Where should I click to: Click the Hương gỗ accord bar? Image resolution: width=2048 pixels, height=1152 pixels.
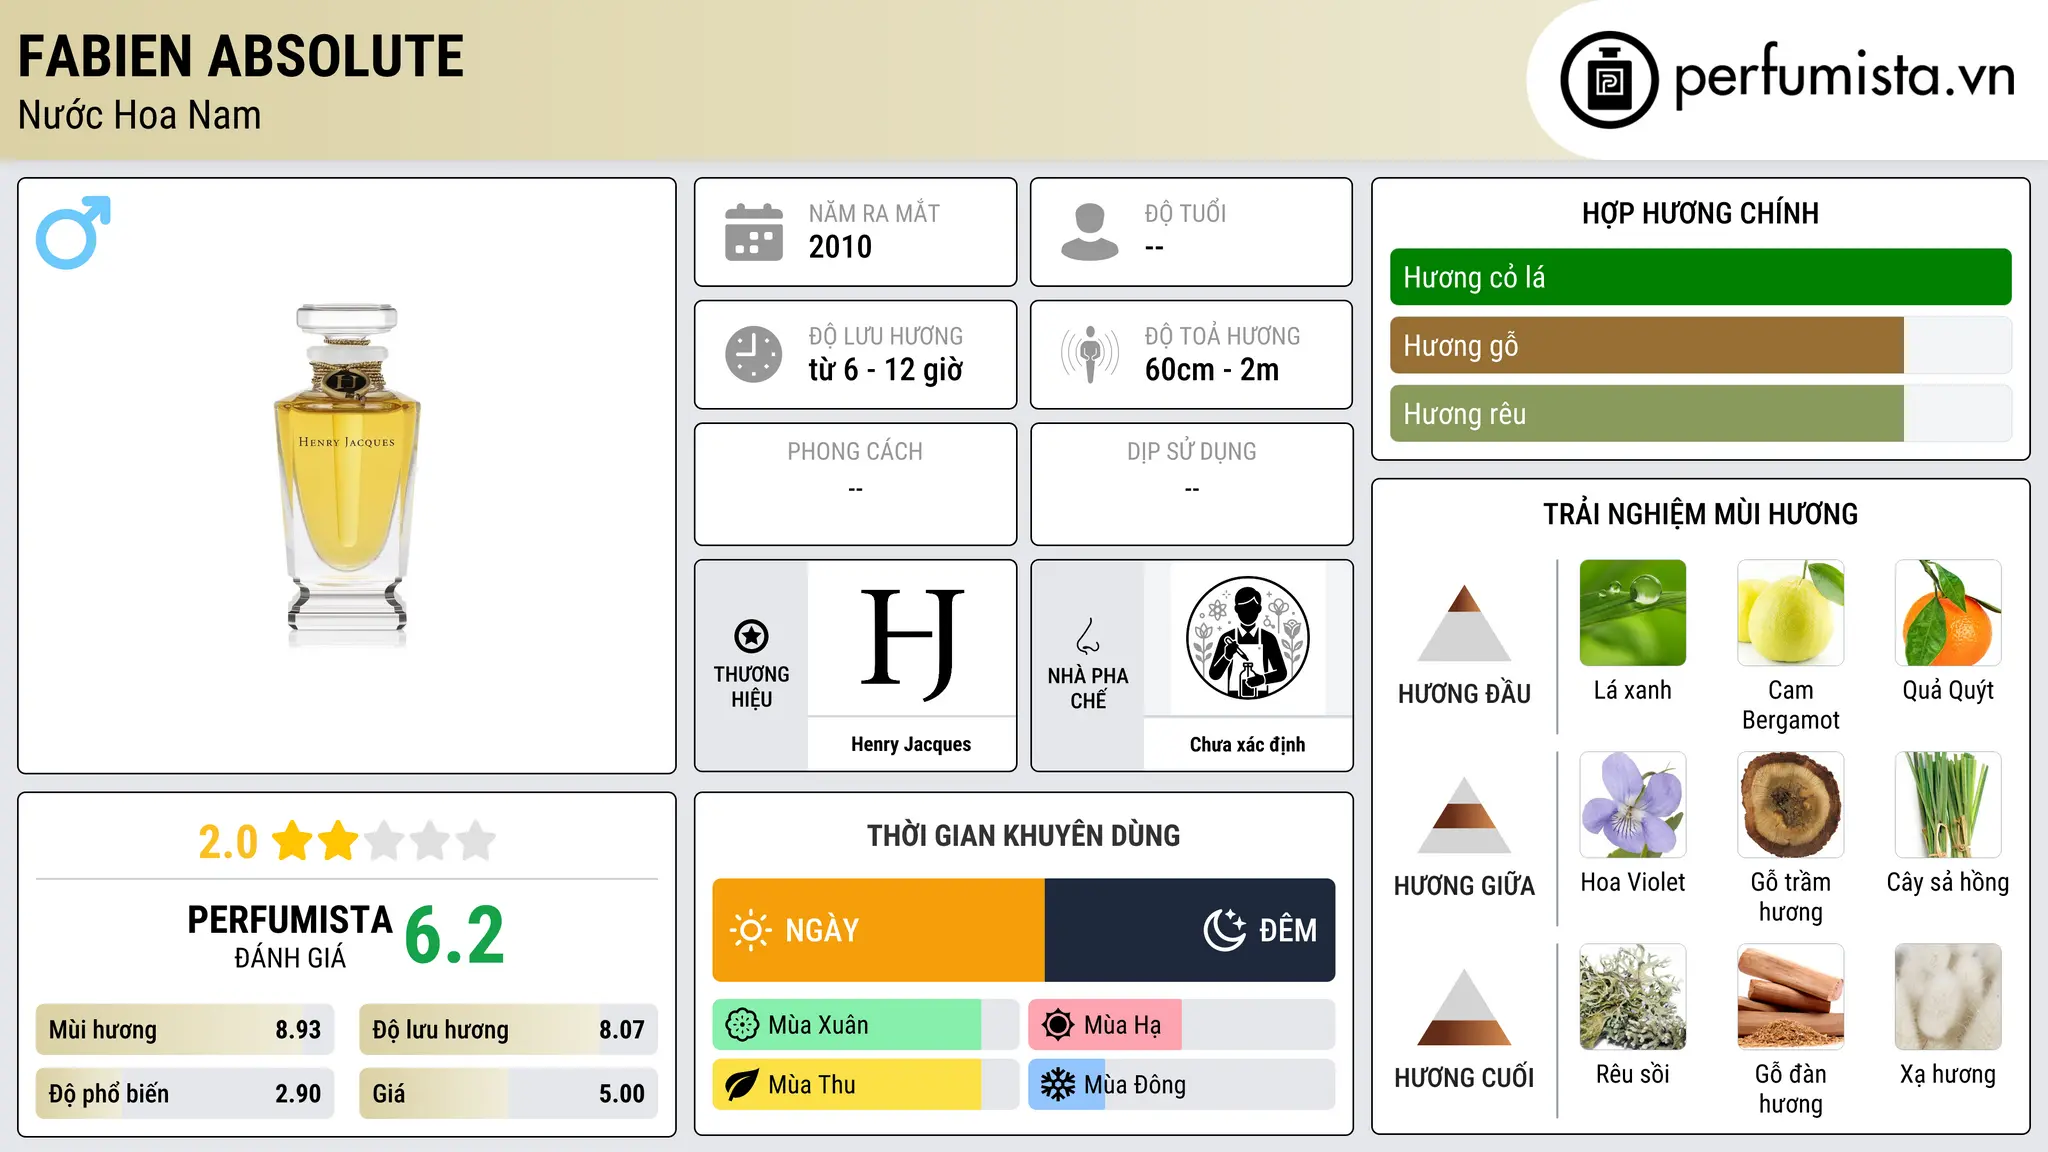1701,345
